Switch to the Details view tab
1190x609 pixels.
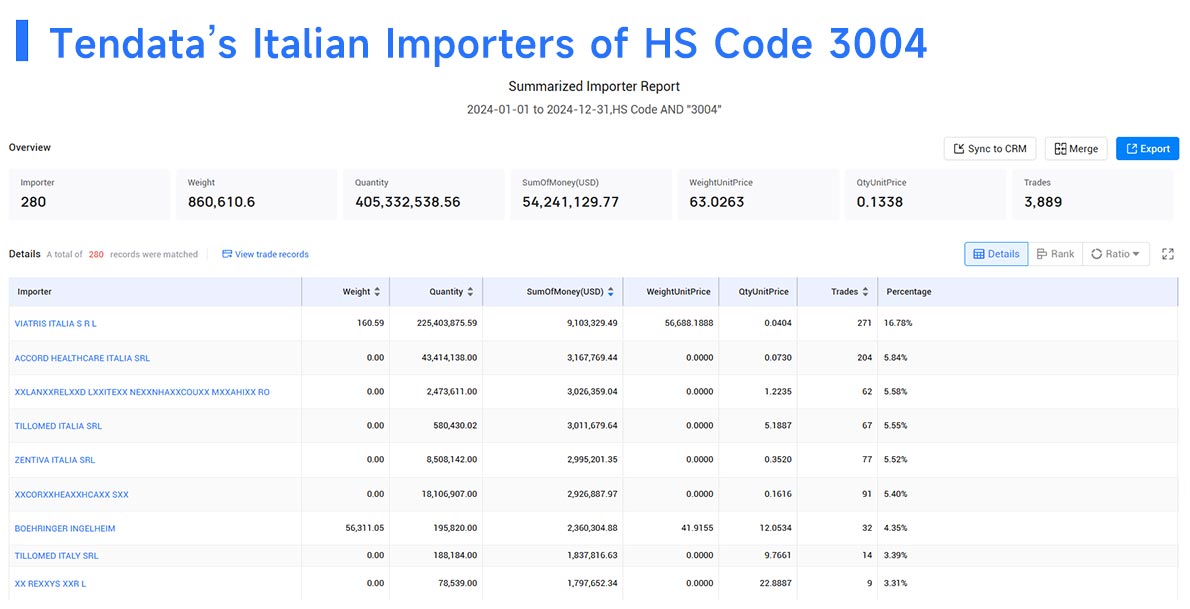[x=996, y=254]
